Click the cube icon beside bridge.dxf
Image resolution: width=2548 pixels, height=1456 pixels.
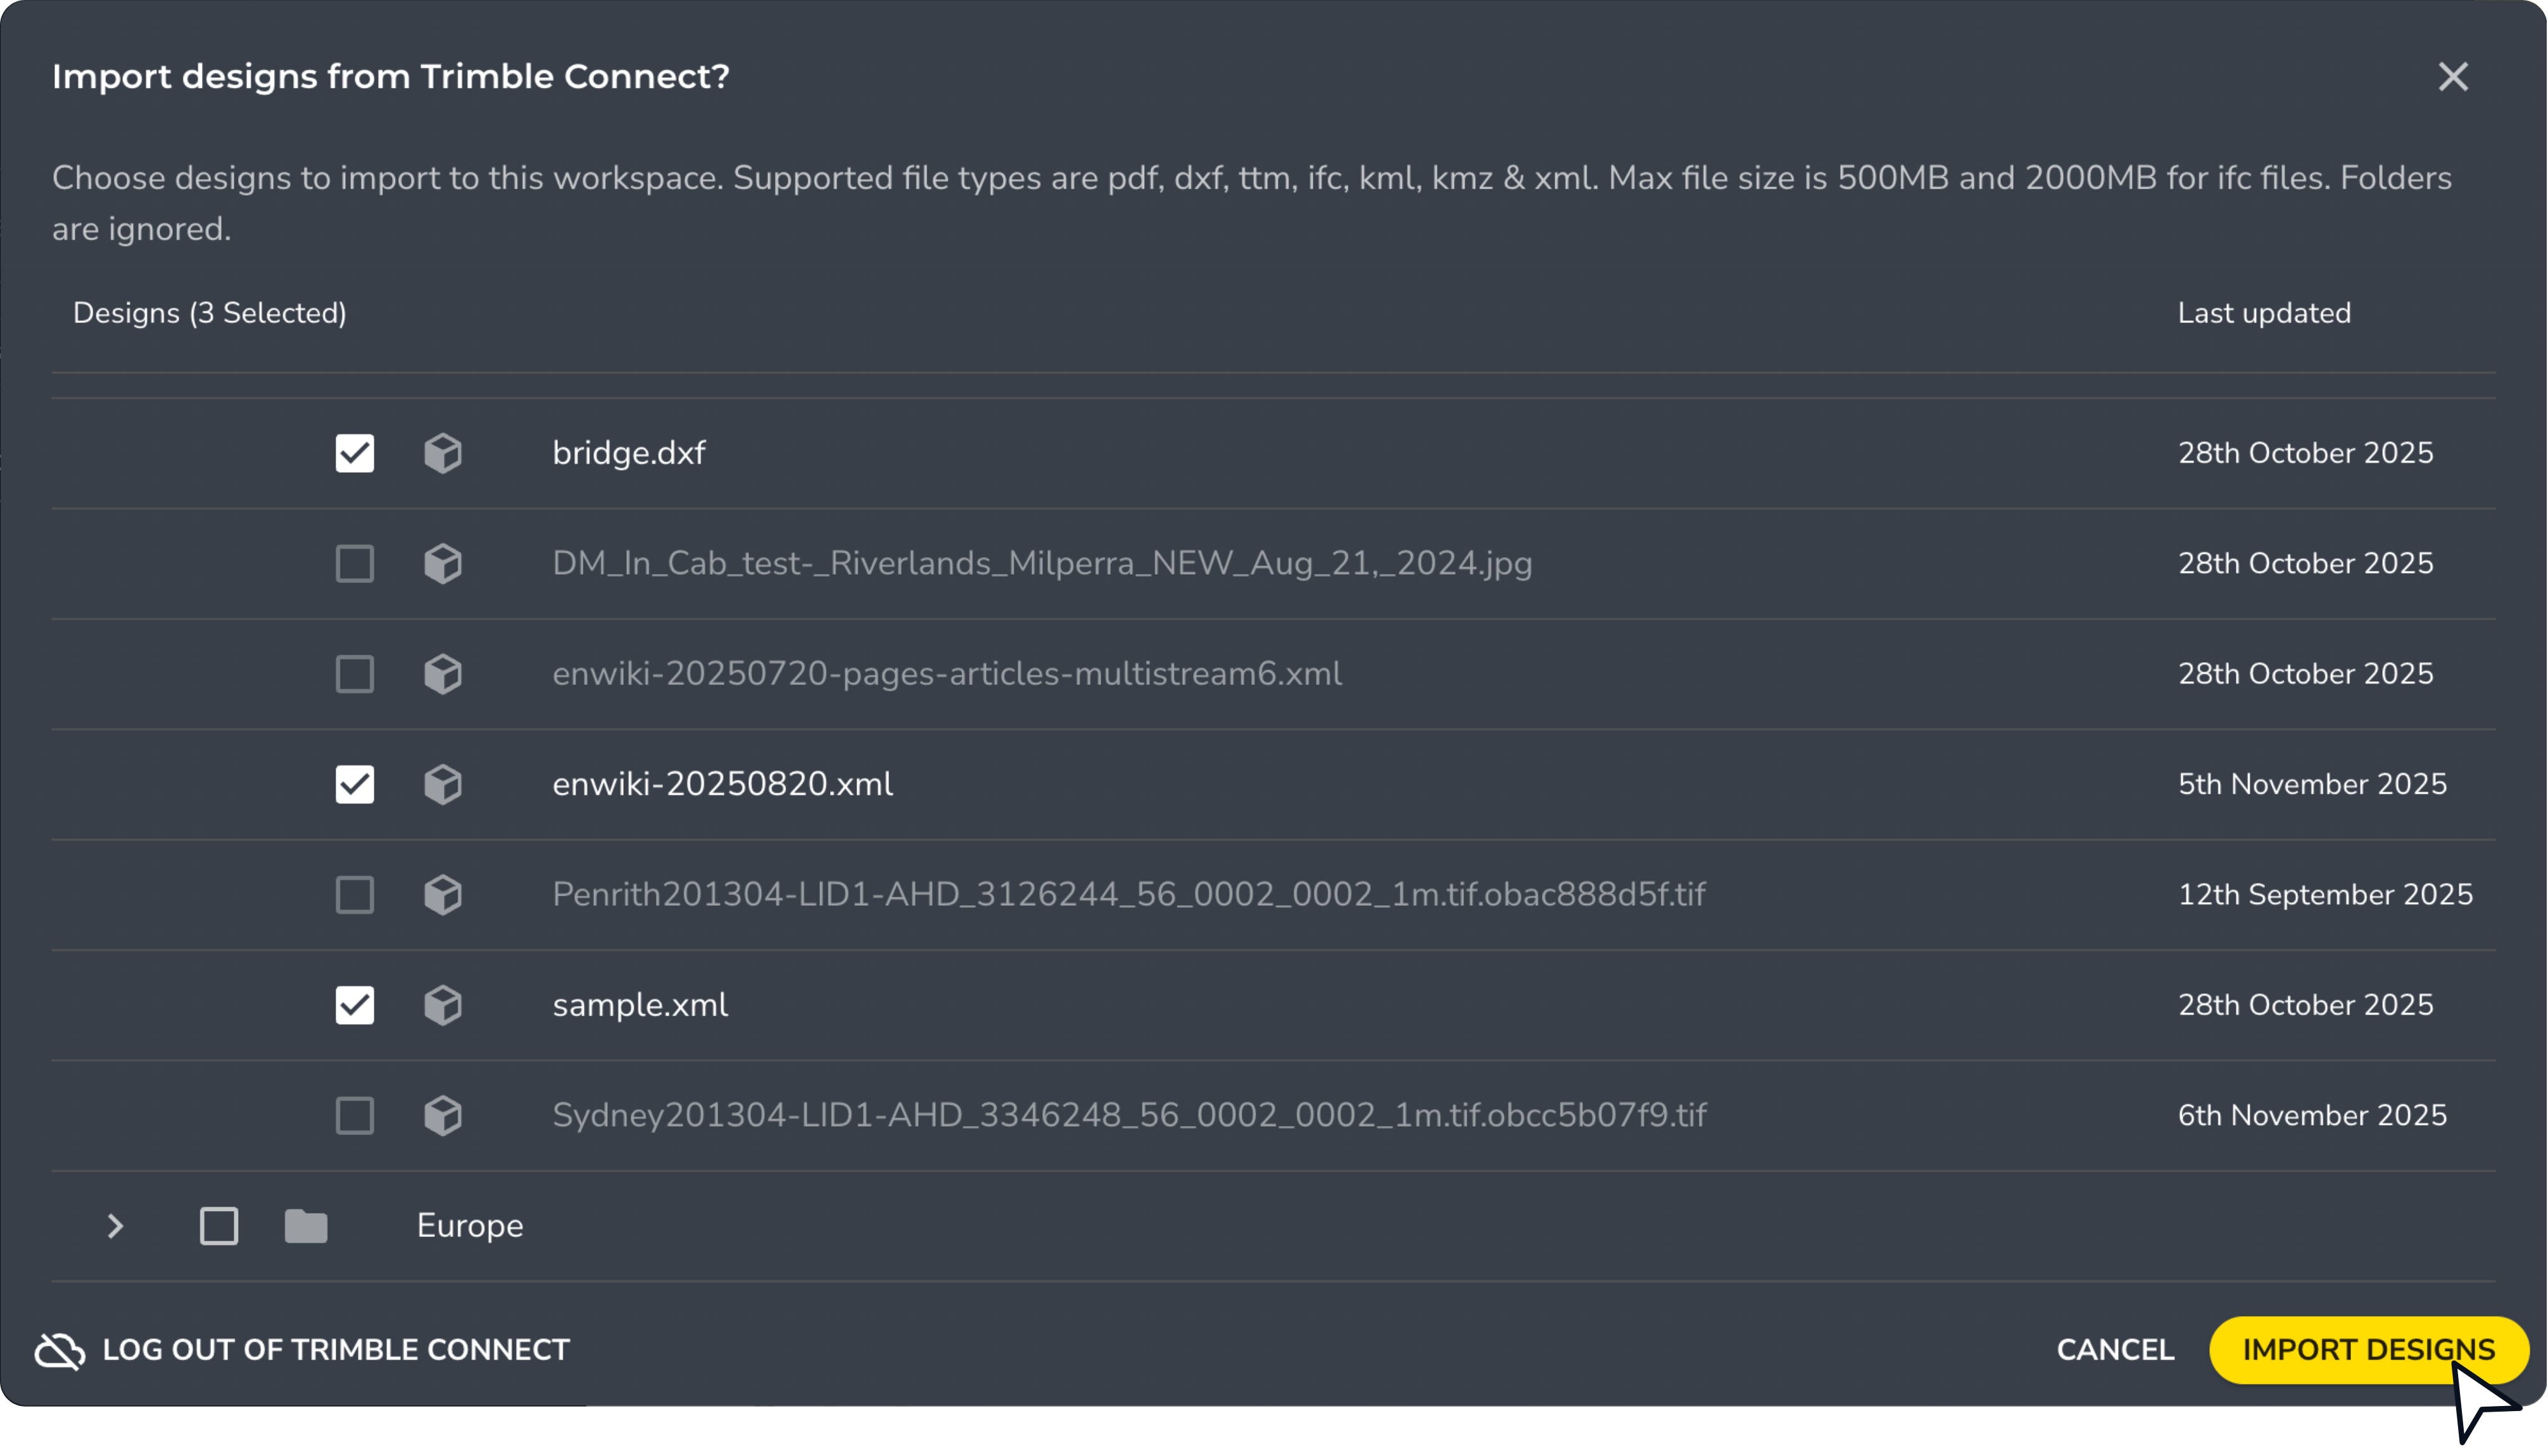(x=443, y=453)
